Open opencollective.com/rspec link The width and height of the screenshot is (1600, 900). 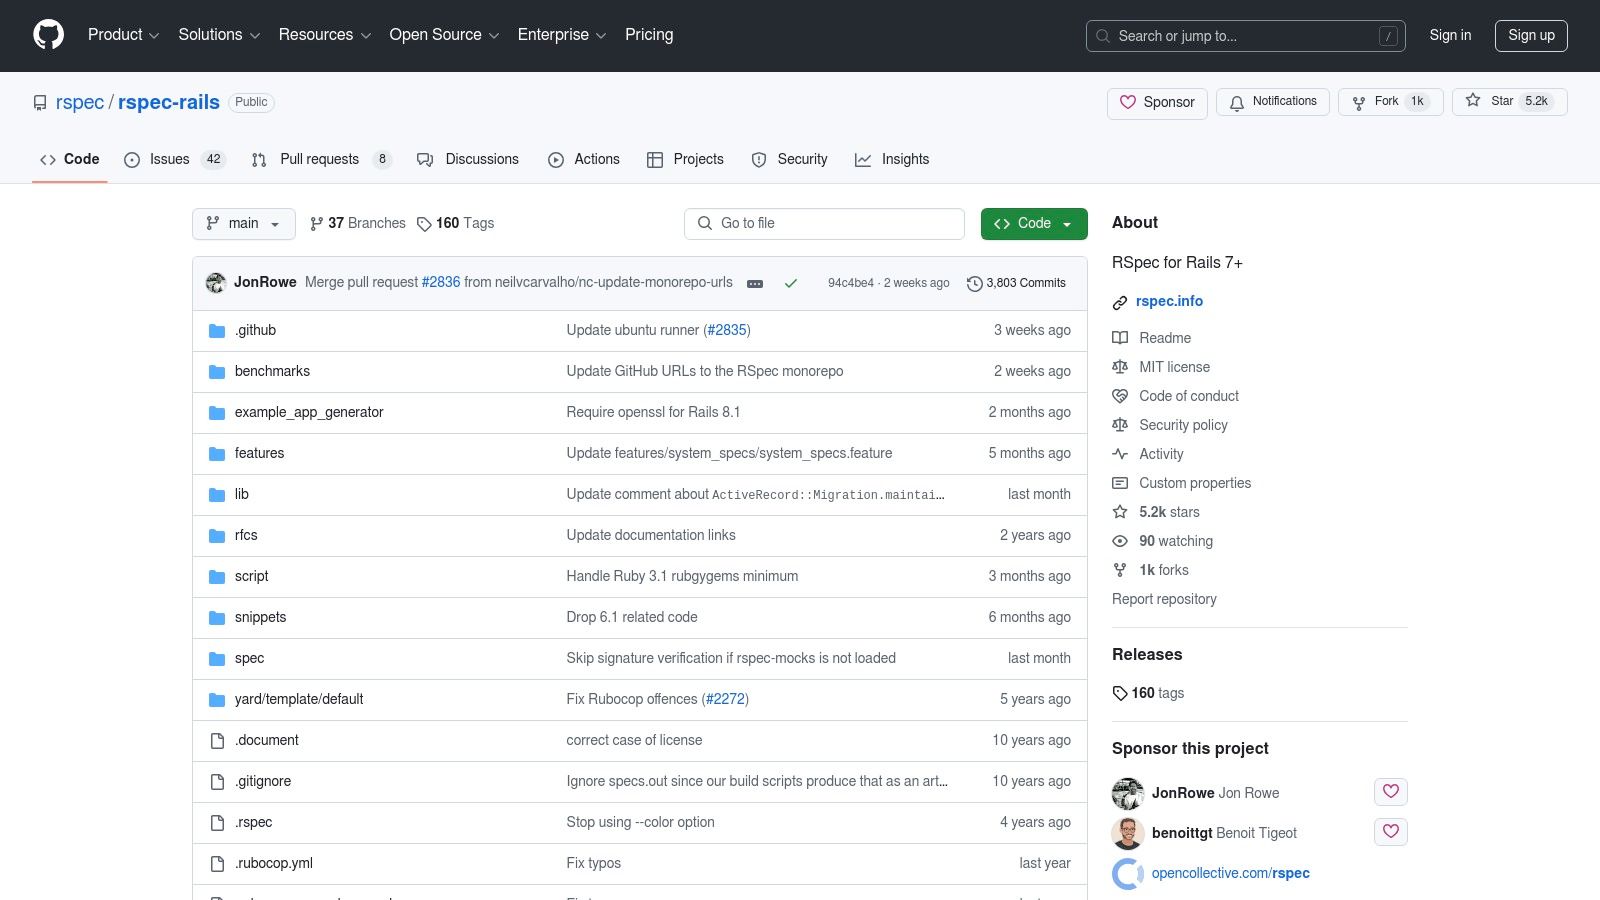(1230, 873)
